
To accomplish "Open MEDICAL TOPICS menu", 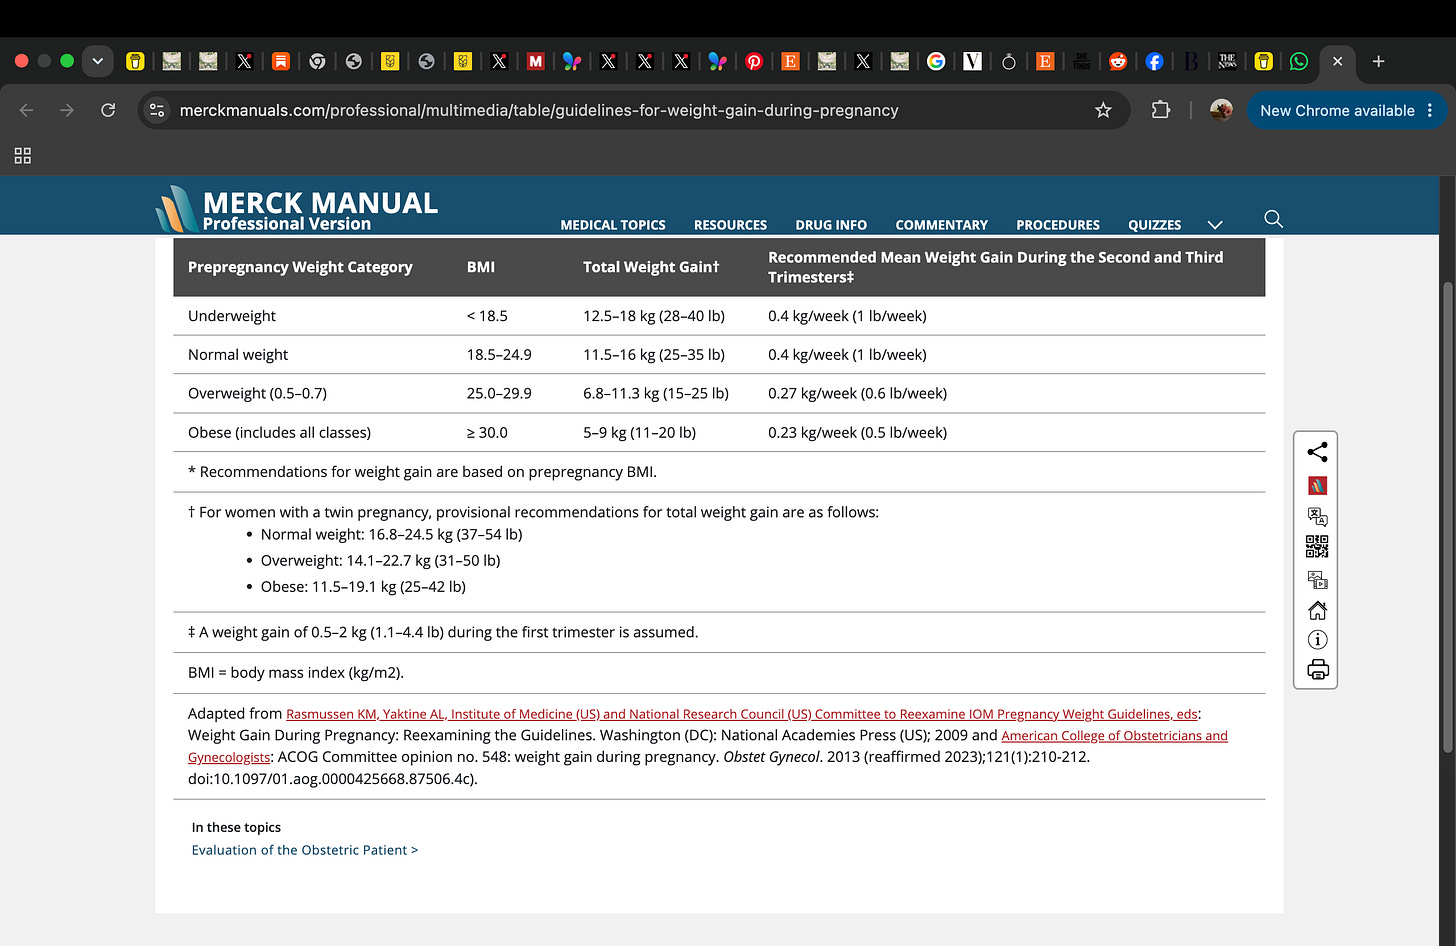I will point(613,225).
